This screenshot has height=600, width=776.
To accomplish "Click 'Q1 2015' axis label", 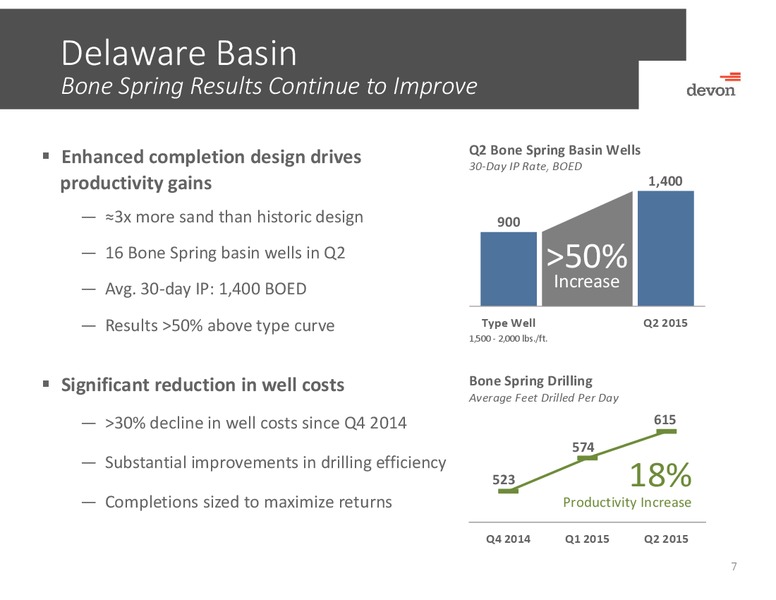I will tap(587, 539).
